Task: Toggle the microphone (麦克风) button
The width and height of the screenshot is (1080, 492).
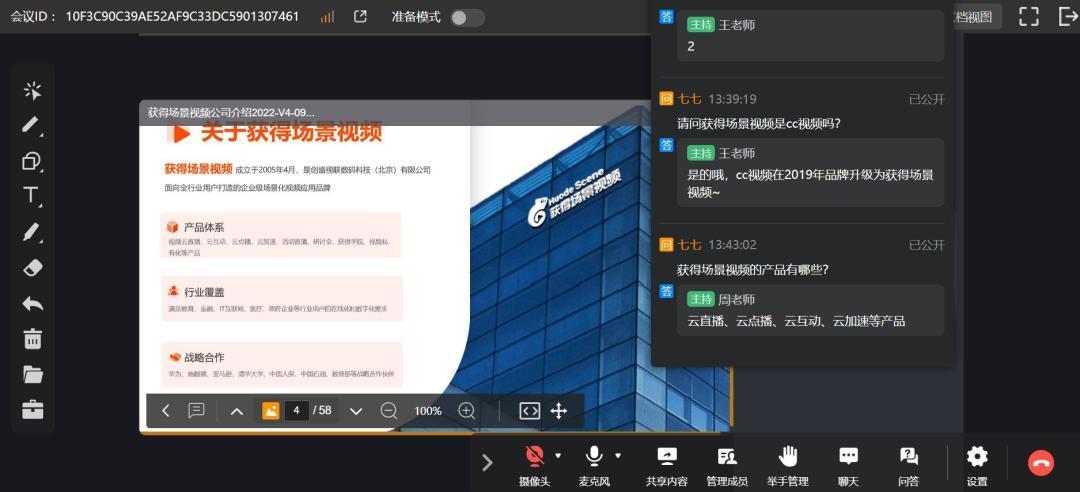Action: (594, 464)
